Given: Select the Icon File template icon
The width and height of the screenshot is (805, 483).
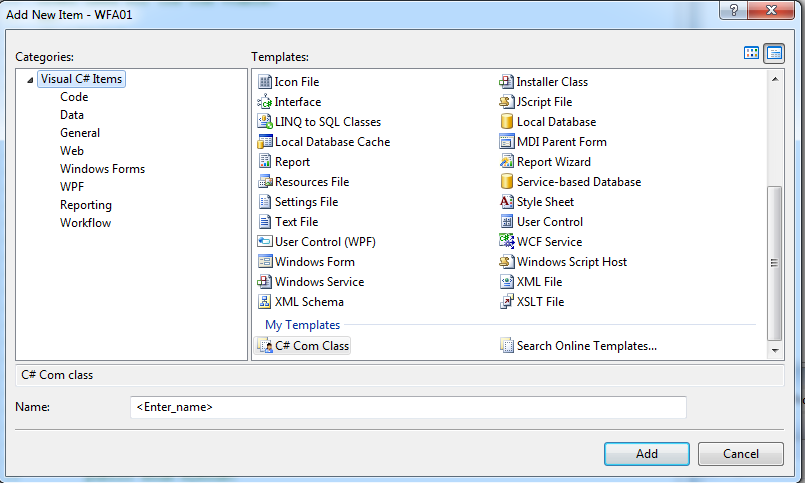Looking at the screenshot, I should tap(264, 82).
